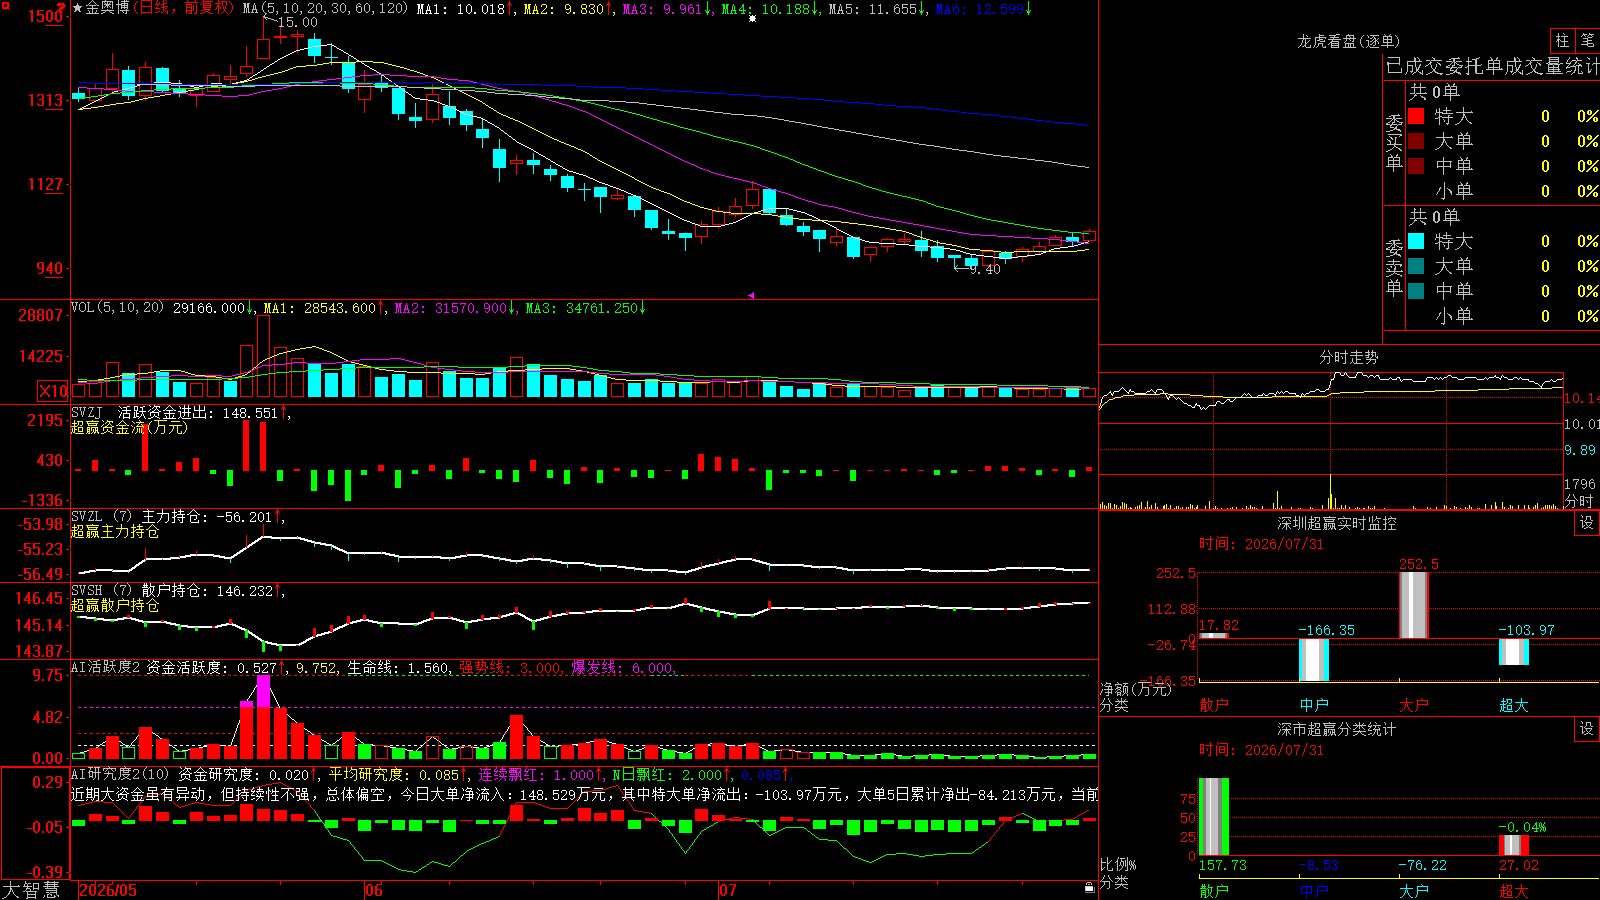Click 散户 category under 深圳超赢实时监控 chart

[x=1214, y=705]
